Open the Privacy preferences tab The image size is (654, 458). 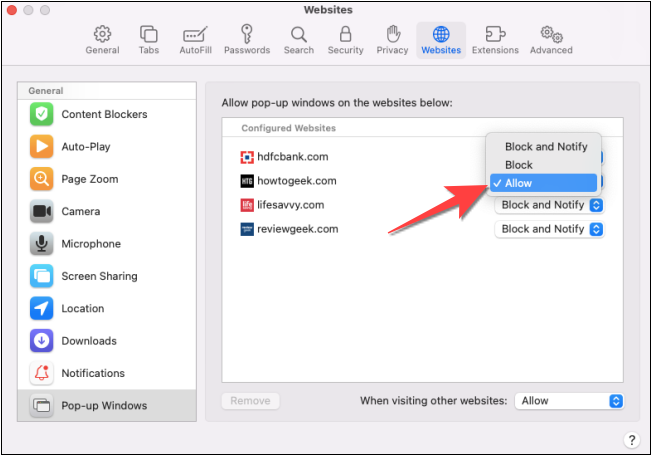[x=392, y=40]
